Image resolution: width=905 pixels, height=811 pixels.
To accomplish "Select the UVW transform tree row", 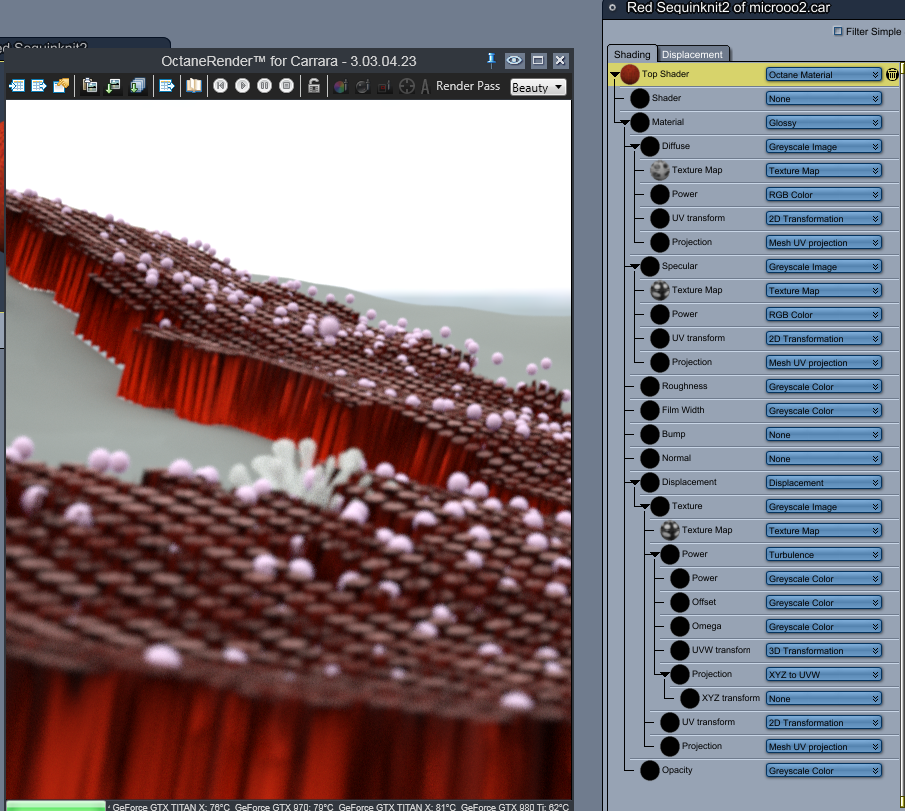I will (x=721, y=650).
